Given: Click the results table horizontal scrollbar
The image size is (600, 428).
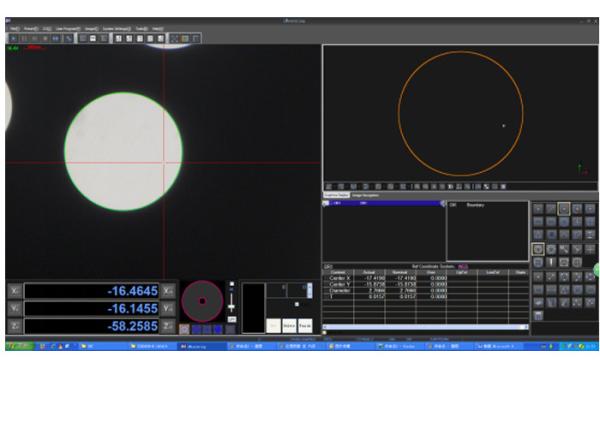Looking at the screenshot, I should [x=425, y=326].
